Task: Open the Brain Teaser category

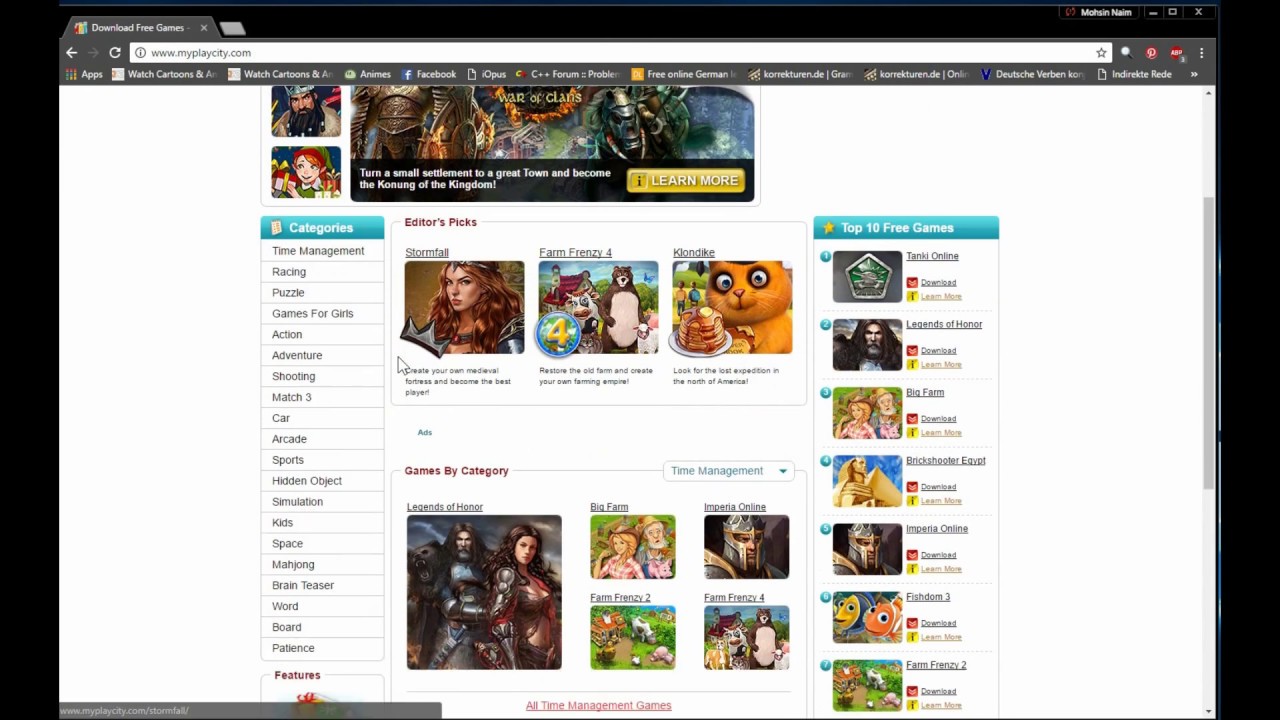Action: pyautogui.click(x=303, y=586)
